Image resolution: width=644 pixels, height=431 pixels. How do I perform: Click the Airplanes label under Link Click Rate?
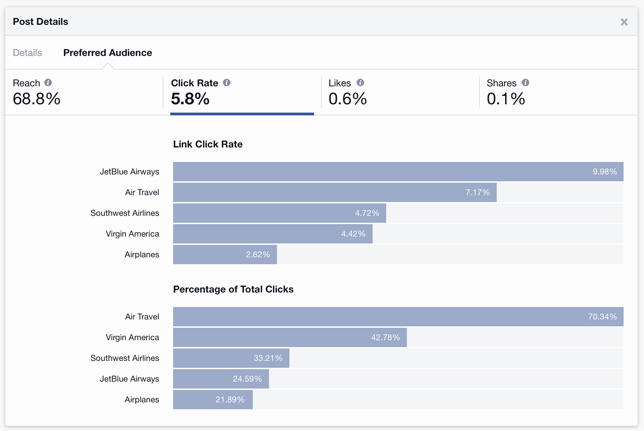(142, 255)
